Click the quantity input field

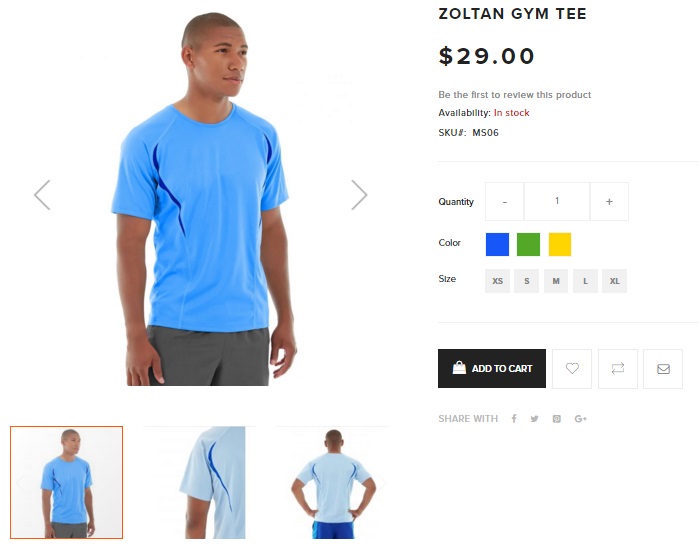[557, 201]
